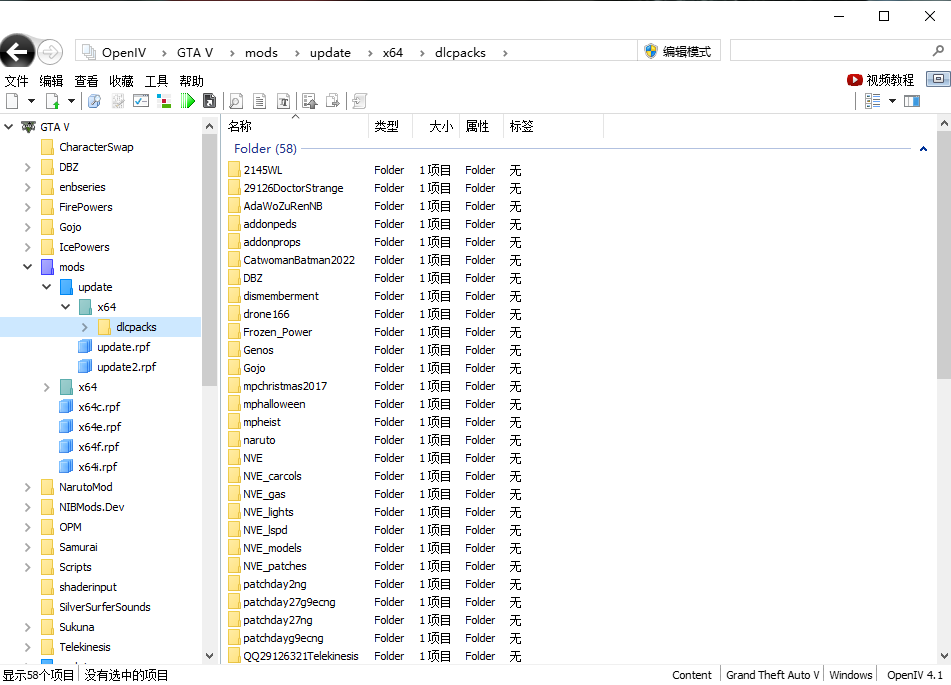Click the checklist window toolbar icon
The image size is (951, 685).
pyautogui.click(x=141, y=101)
